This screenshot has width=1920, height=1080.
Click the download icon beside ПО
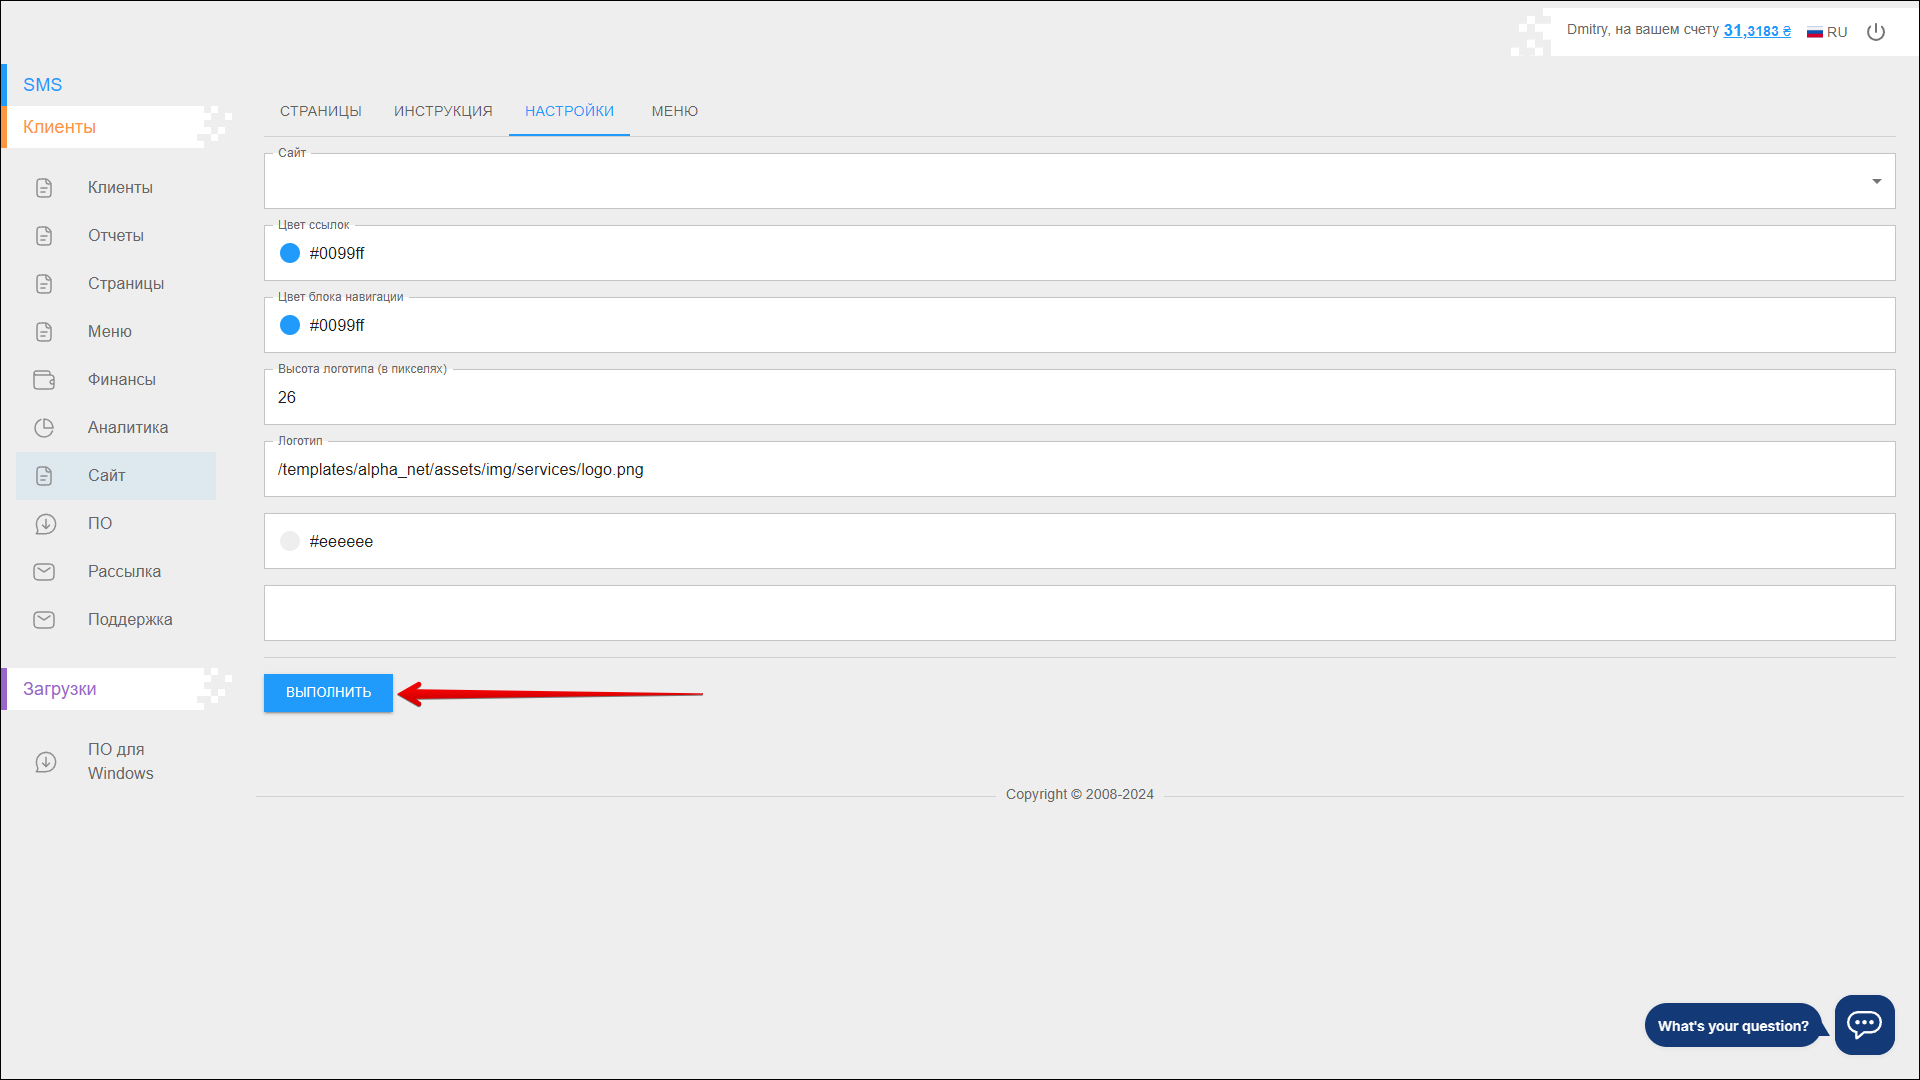(x=45, y=524)
